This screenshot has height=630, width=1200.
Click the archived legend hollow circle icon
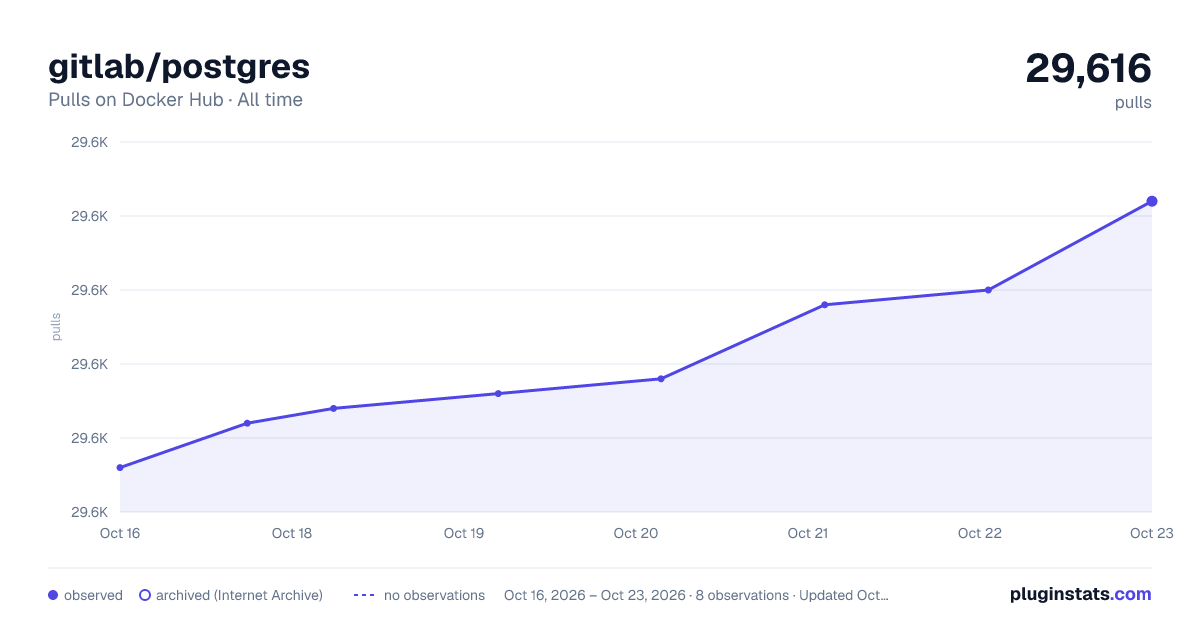pos(145,595)
